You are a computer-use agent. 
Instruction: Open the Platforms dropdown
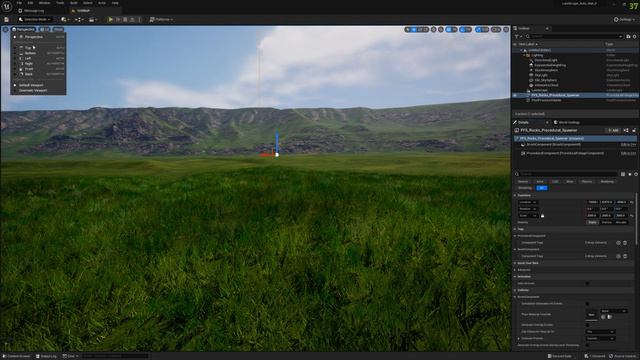point(161,19)
